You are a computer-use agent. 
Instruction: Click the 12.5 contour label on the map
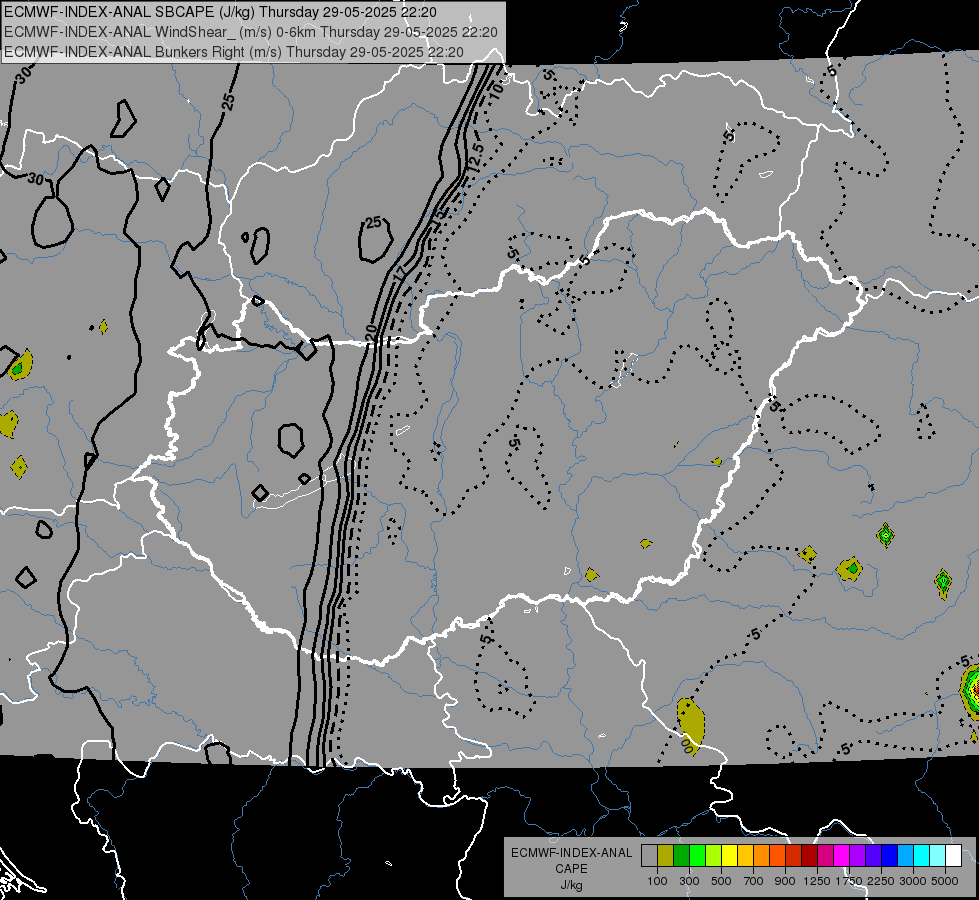(x=475, y=157)
